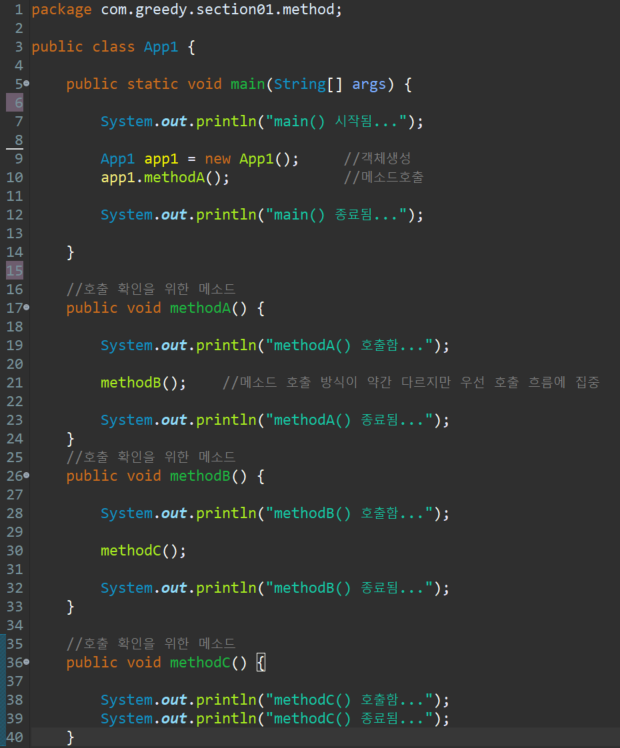620x748 pixels.
Task: Click line number 40 in gutter
Action: (14, 738)
